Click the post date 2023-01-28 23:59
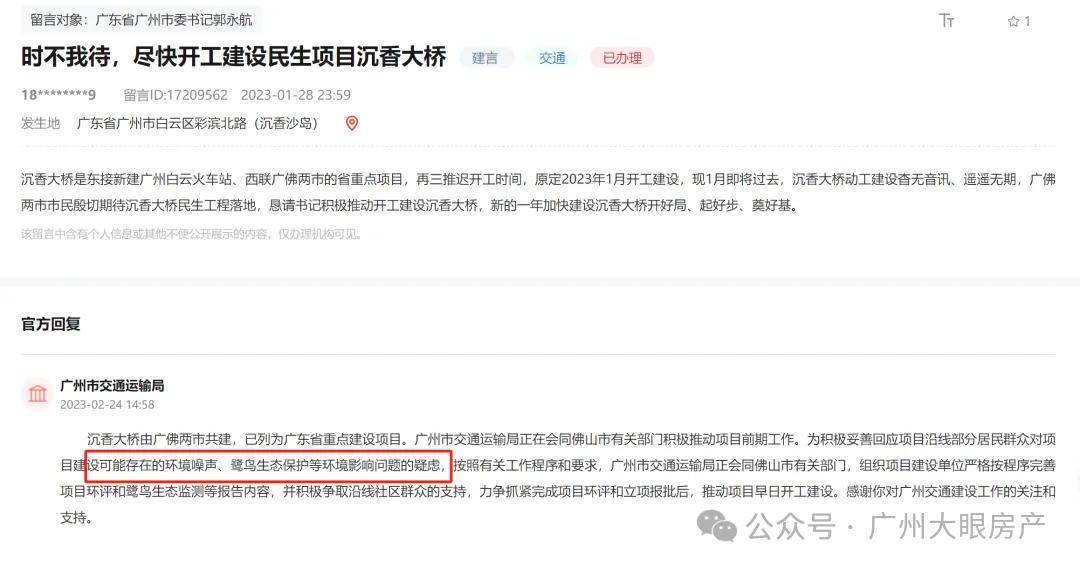The image size is (1080, 569). (295, 95)
